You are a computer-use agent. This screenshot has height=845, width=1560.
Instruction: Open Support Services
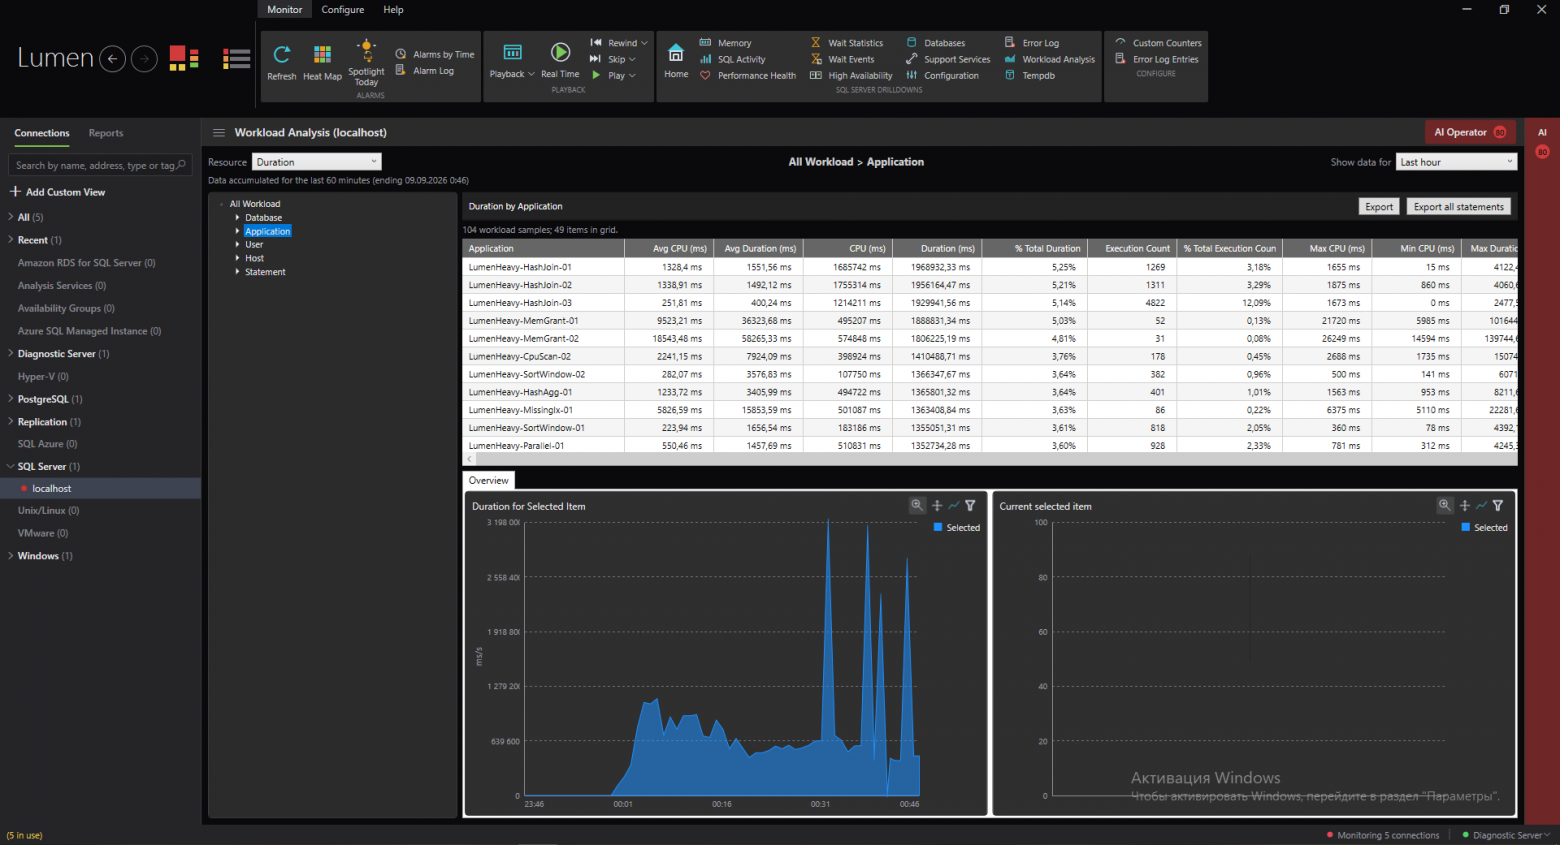coord(948,59)
